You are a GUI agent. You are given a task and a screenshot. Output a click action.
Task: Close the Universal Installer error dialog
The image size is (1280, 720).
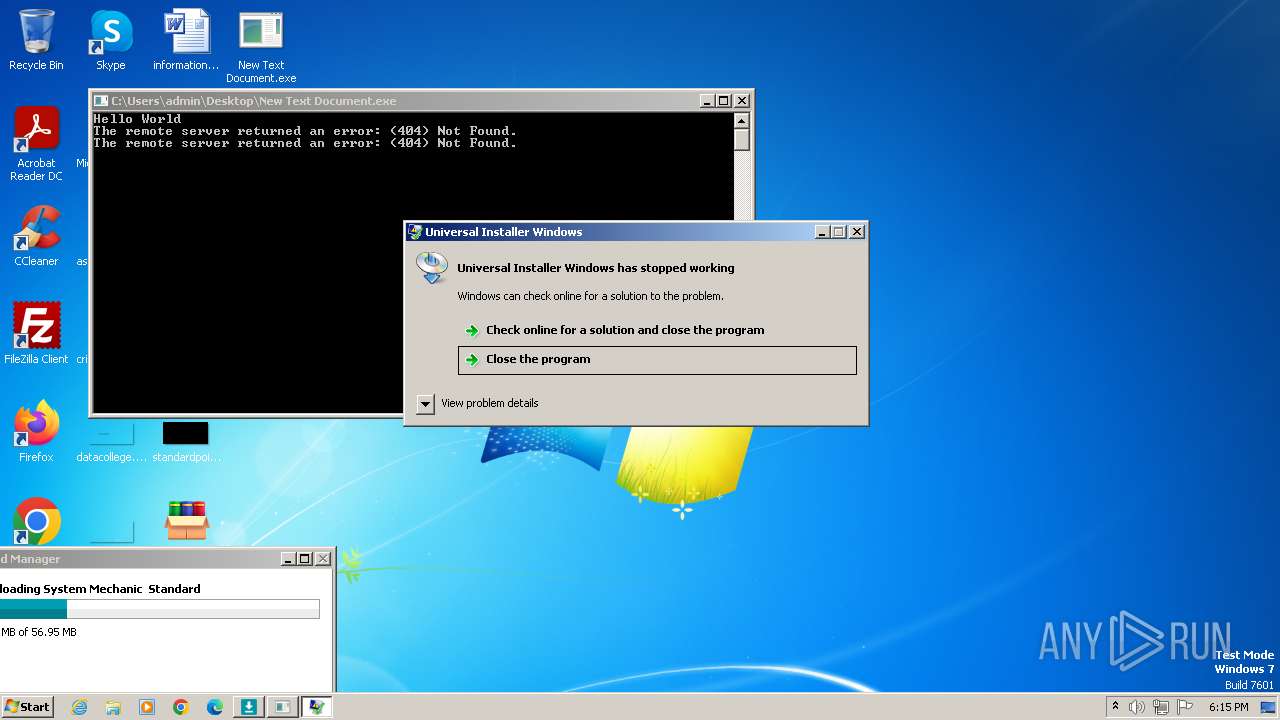[857, 232]
